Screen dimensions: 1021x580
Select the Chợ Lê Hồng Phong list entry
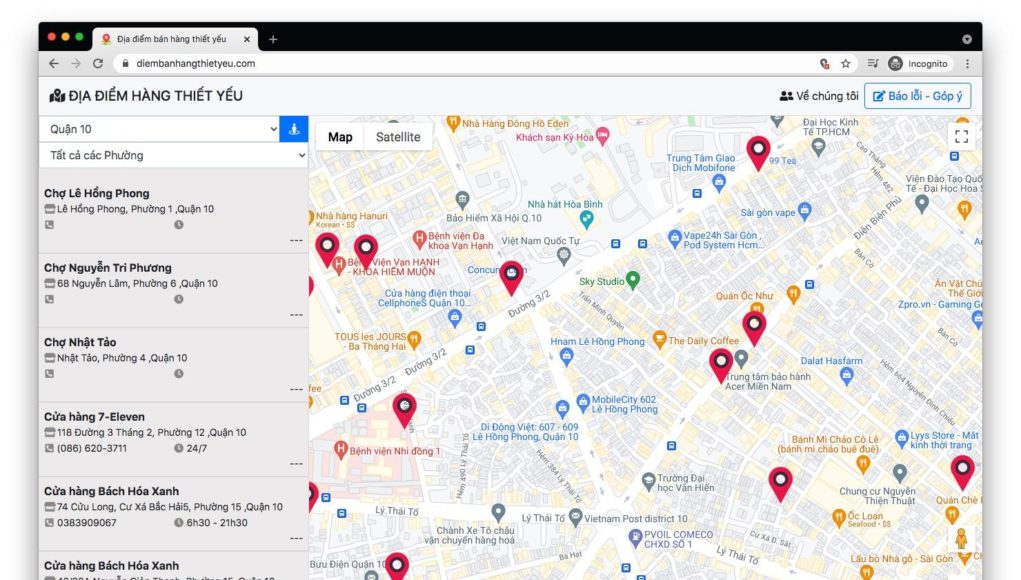coord(173,215)
